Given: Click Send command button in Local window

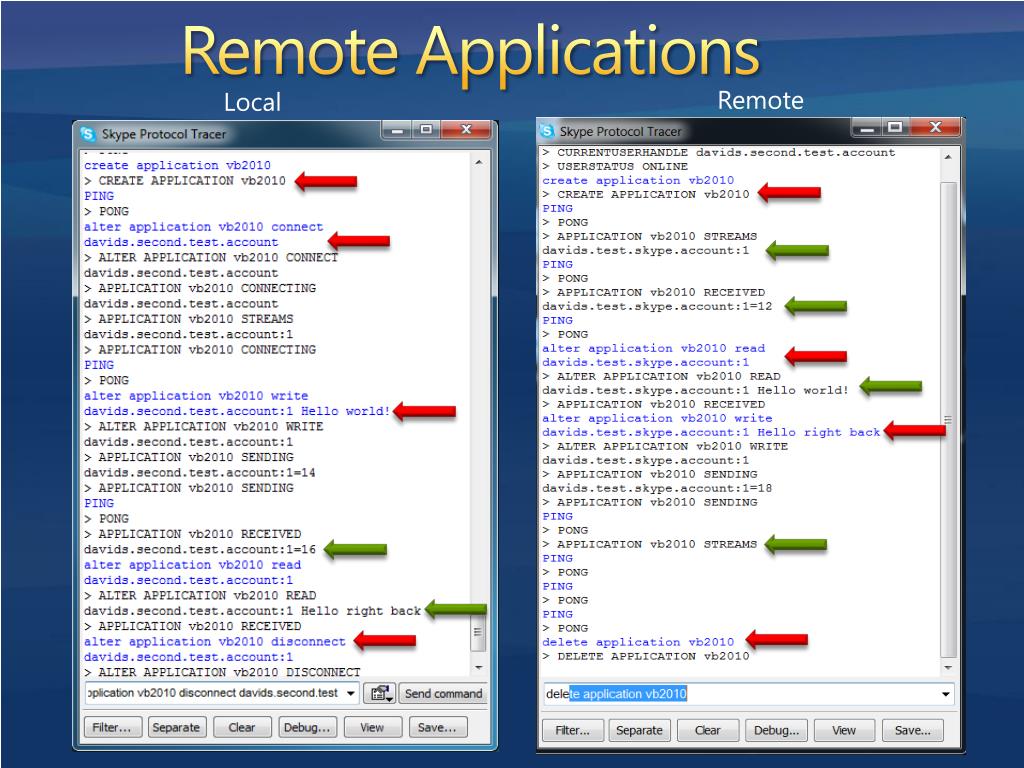Looking at the screenshot, I should click(x=443, y=694).
